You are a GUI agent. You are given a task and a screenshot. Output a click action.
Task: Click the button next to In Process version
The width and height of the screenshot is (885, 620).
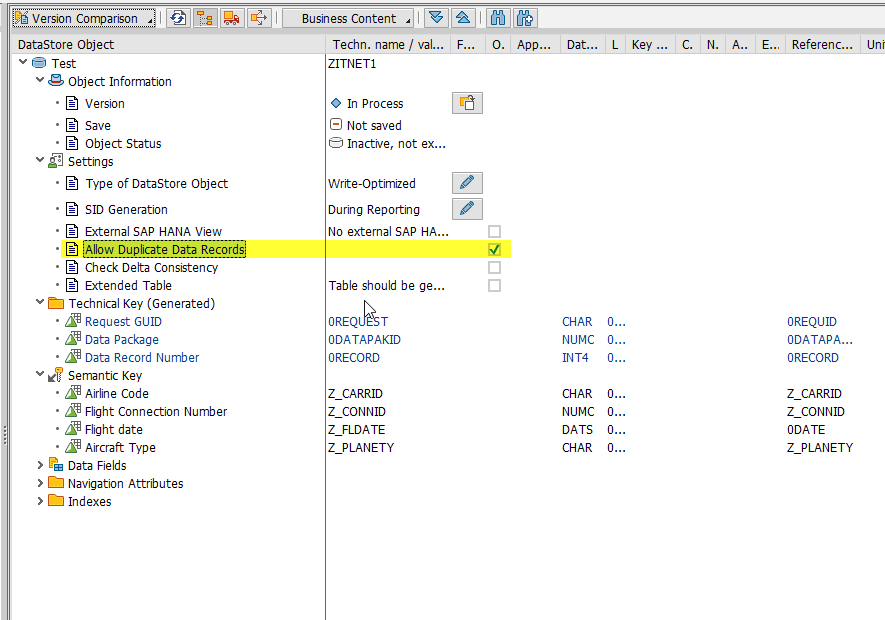467,103
